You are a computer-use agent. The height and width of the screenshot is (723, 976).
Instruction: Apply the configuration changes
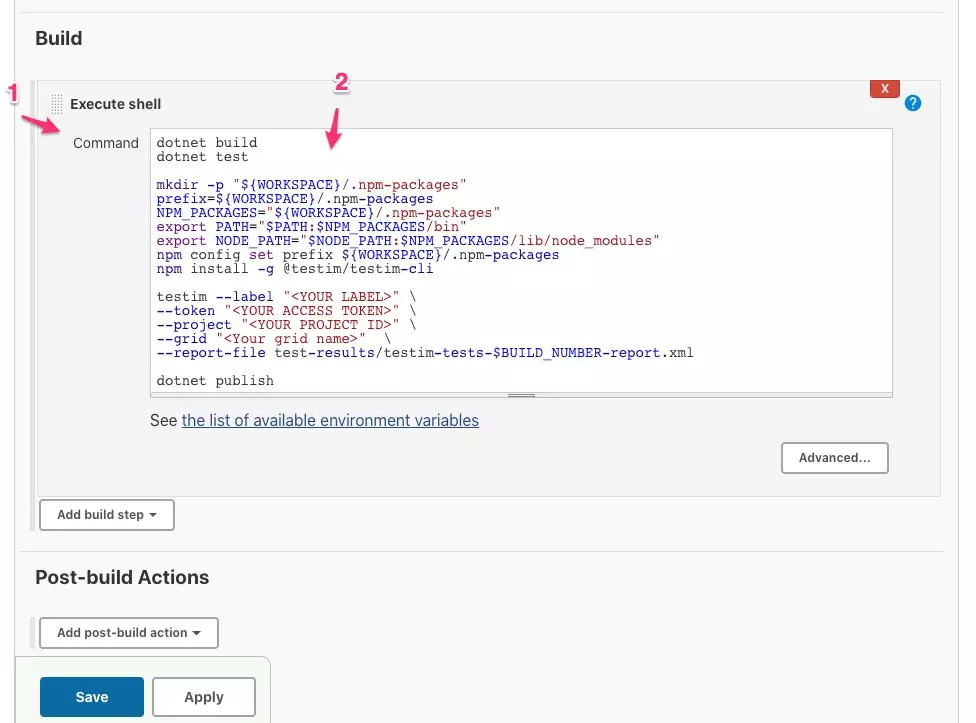point(204,697)
